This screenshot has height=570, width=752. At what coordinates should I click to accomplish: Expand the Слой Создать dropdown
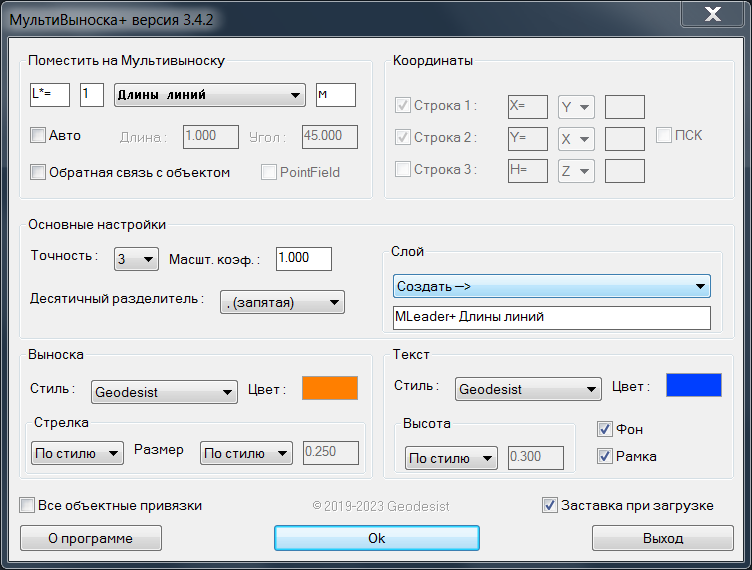pyautogui.click(x=551, y=287)
